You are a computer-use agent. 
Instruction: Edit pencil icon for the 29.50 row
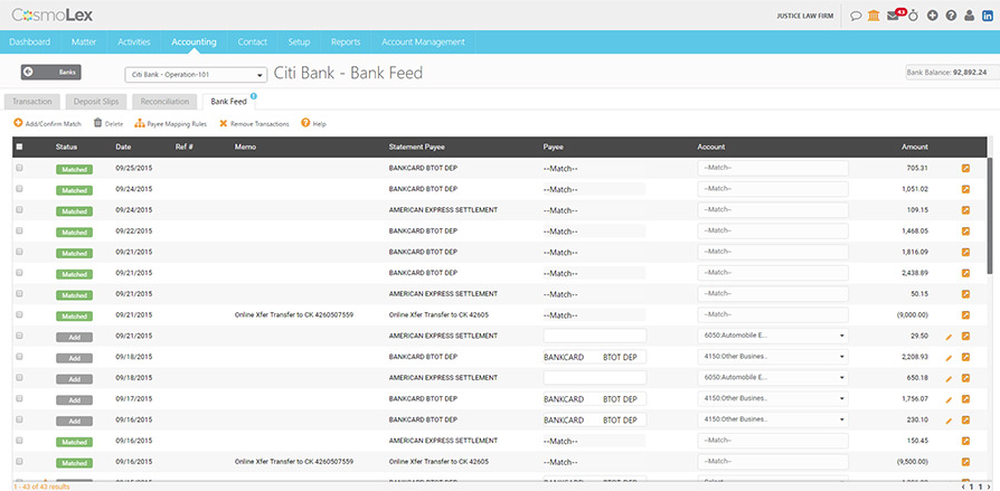[948, 336]
